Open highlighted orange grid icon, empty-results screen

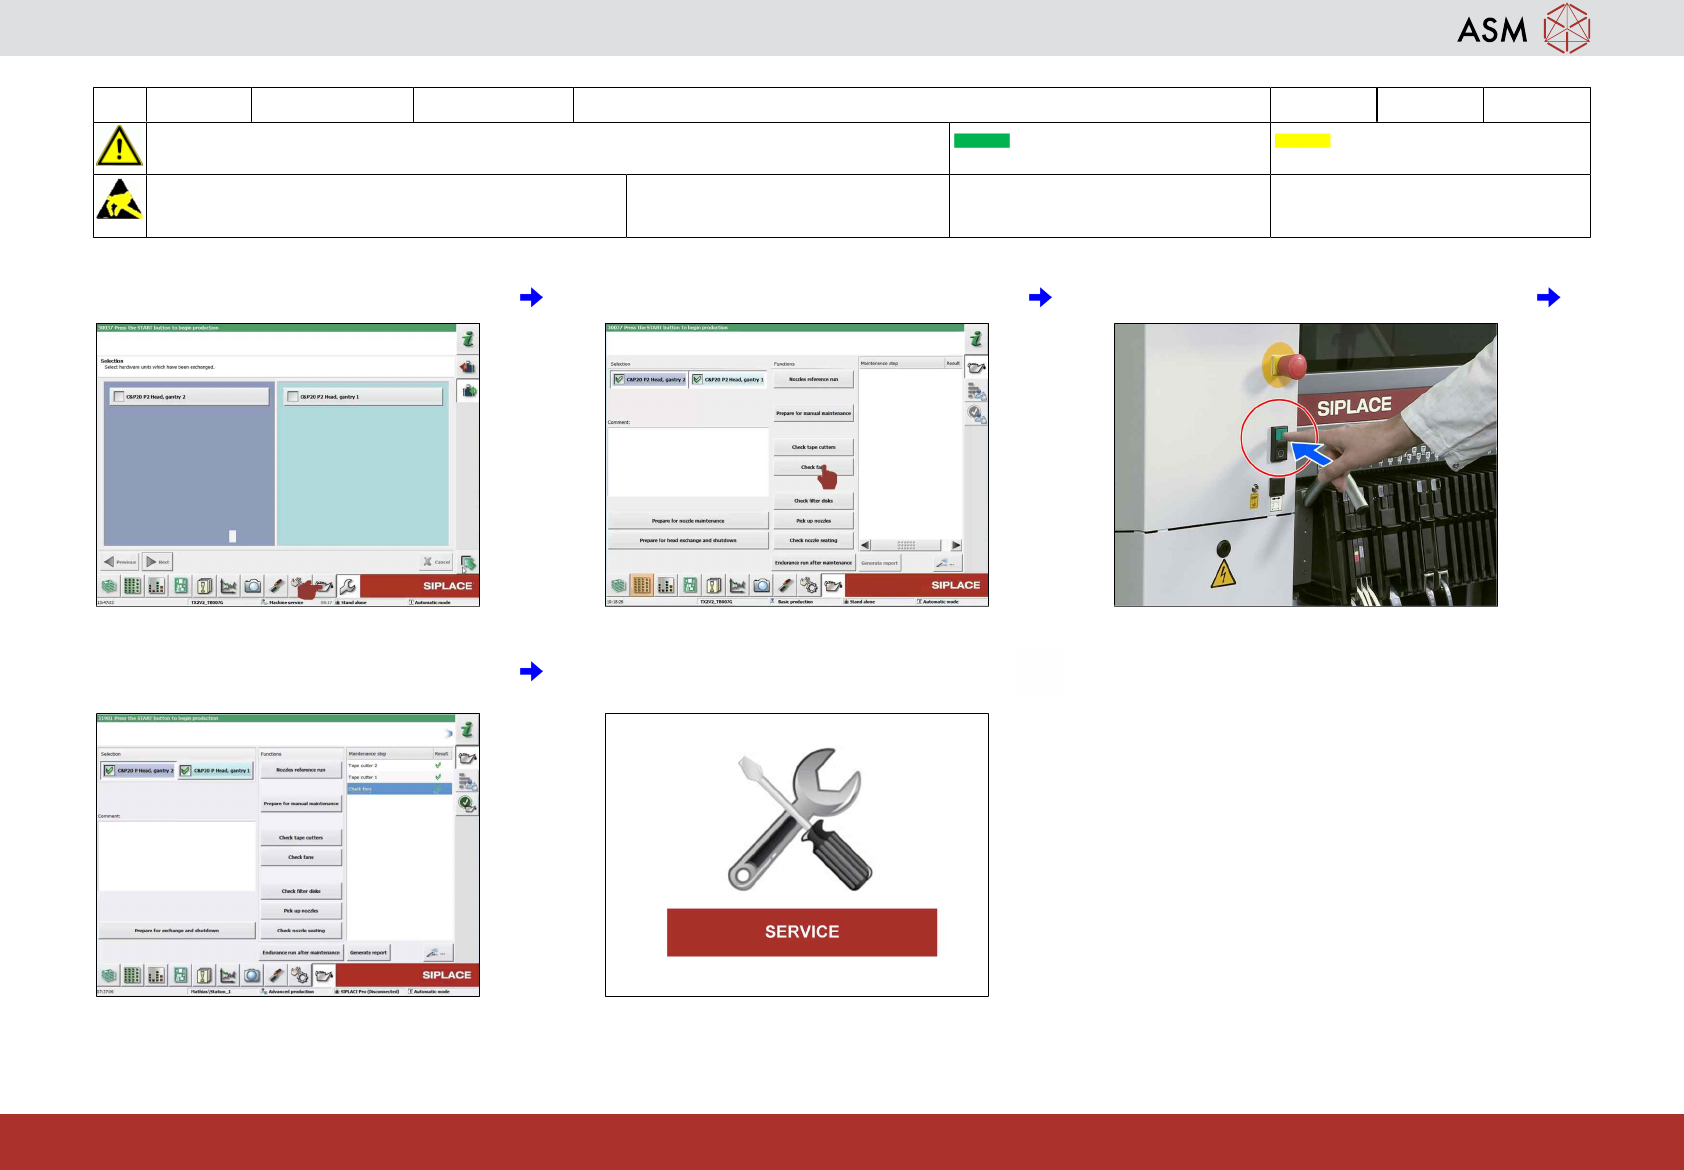pyautogui.click(x=641, y=585)
